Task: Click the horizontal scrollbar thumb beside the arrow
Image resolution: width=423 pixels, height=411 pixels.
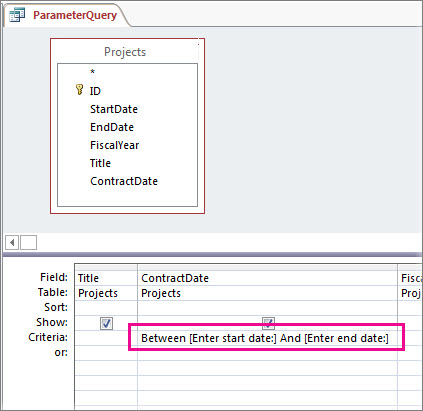Action: tap(28, 242)
